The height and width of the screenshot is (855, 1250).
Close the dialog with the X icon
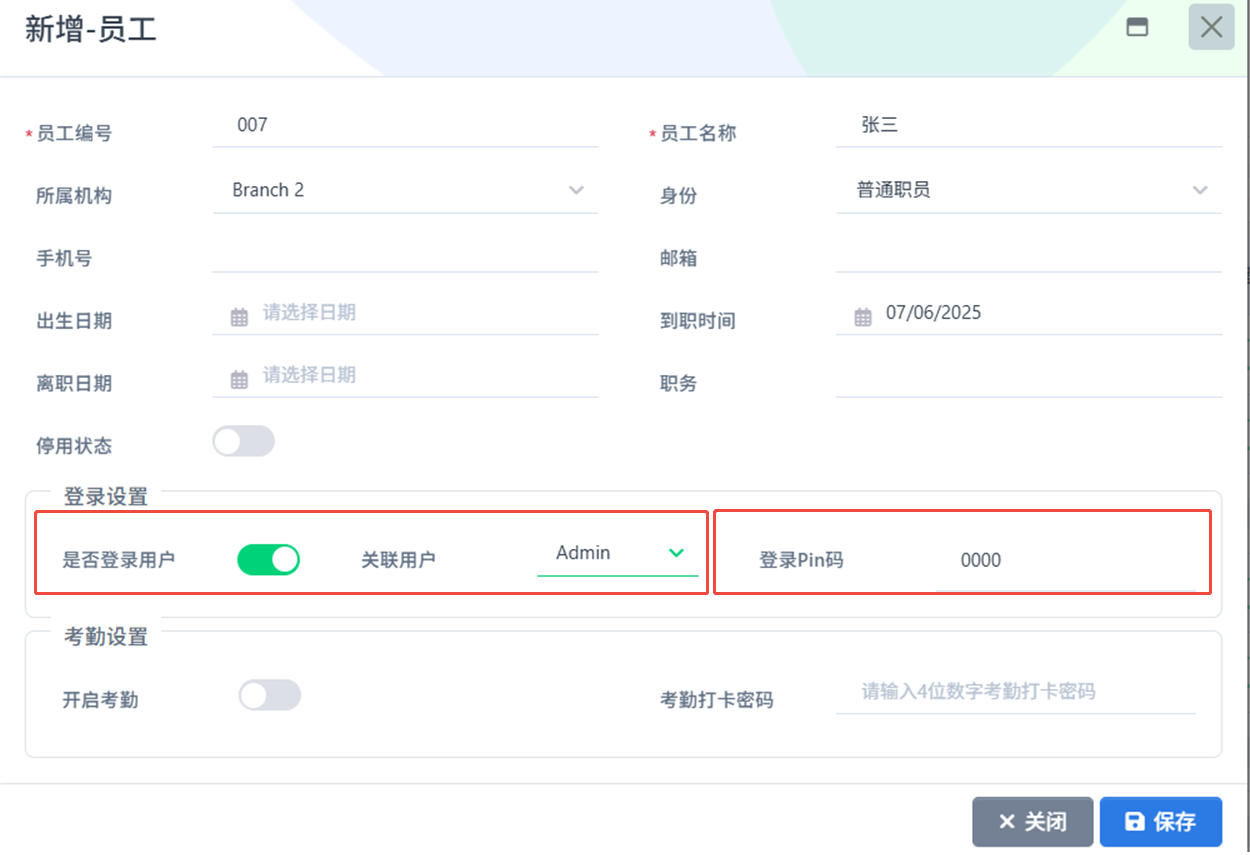(1211, 27)
